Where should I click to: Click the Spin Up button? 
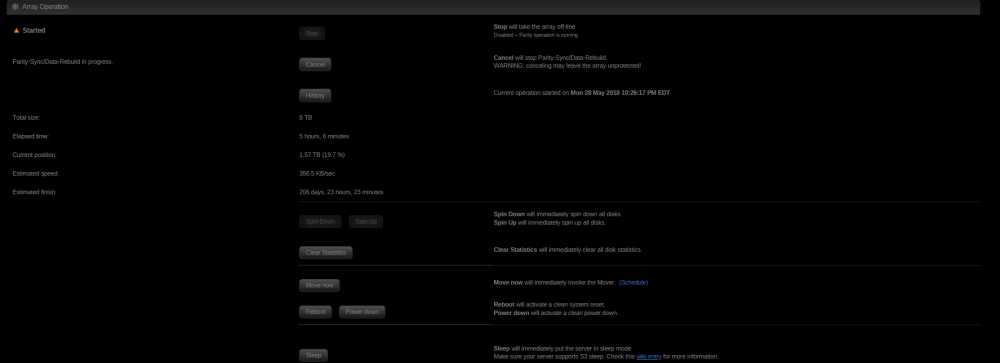coord(365,221)
